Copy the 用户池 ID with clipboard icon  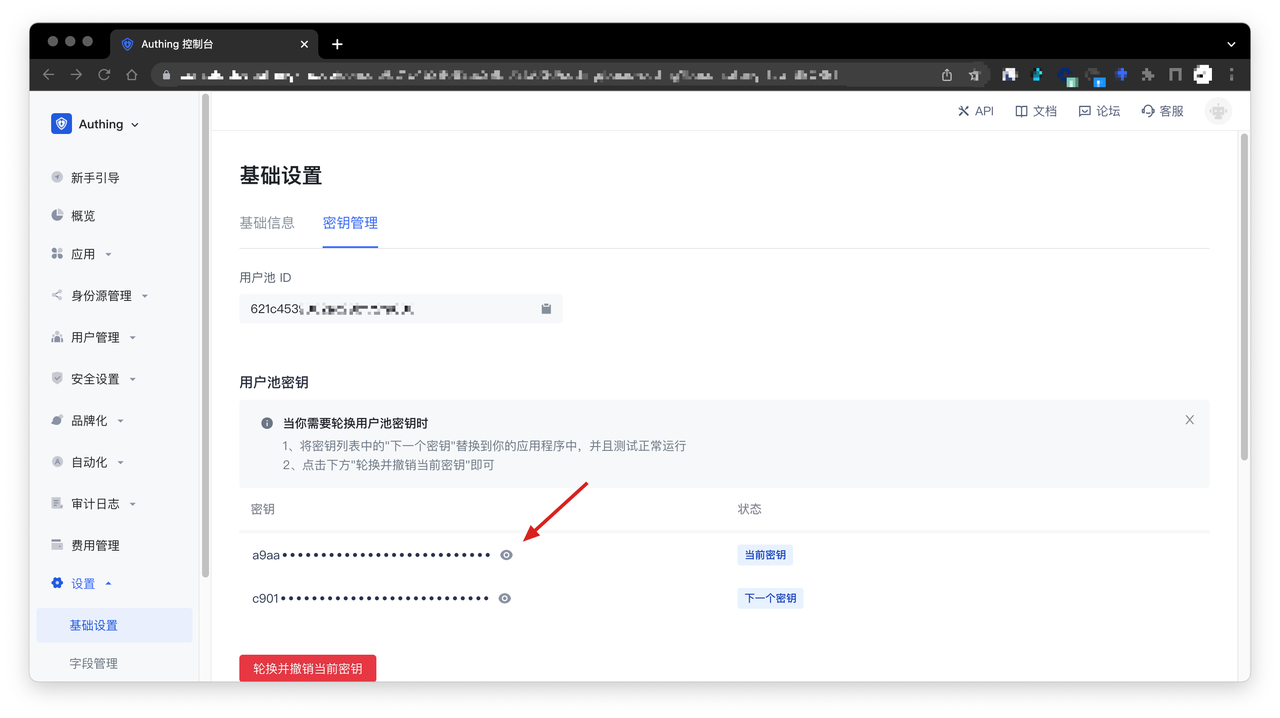[546, 308]
